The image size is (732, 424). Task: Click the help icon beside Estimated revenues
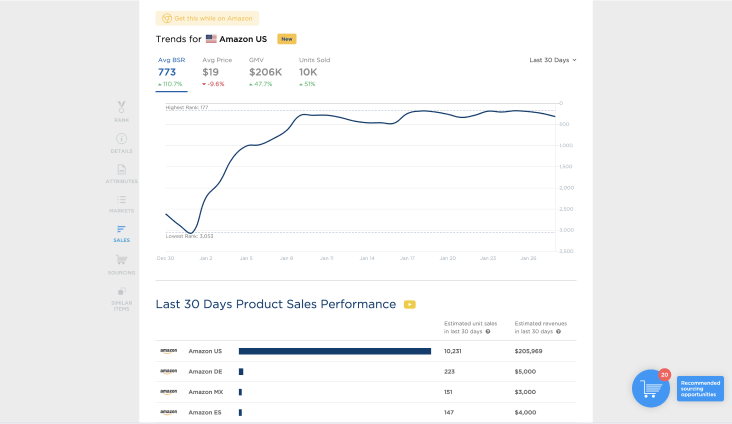pyautogui.click(x=558, y=332)
